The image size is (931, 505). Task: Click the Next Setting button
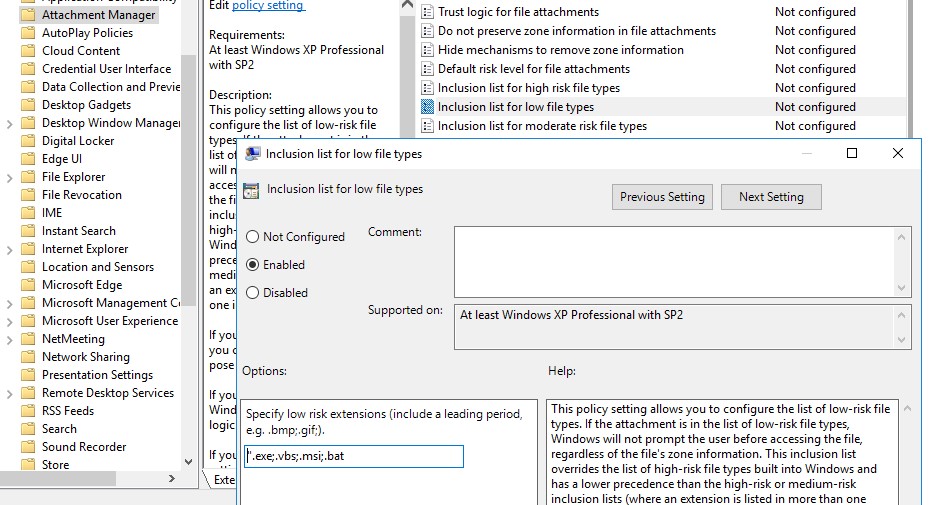pyautogui.click(x=770, y=197)
